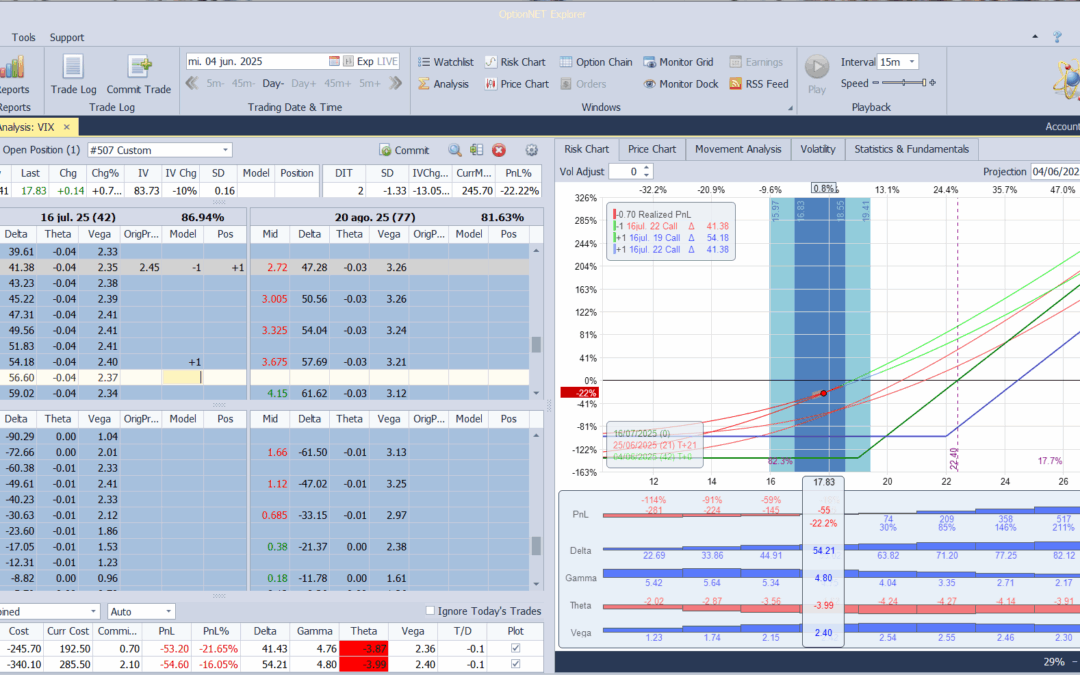Step back 5 minutes with 5m-
Screen dimensions: 1080x675
pyautogui.click(x=215, y=83)
